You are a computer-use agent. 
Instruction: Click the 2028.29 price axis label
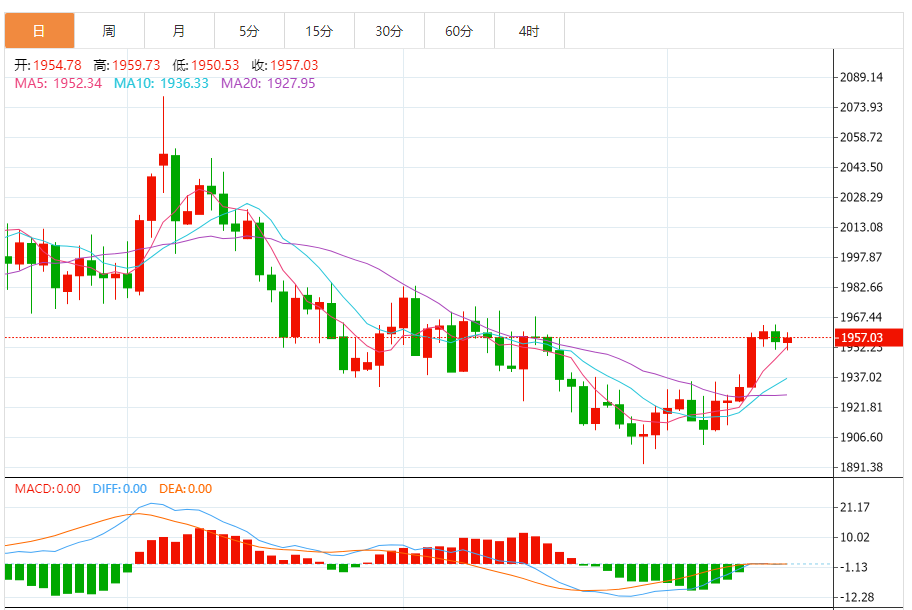click(861, 197)
